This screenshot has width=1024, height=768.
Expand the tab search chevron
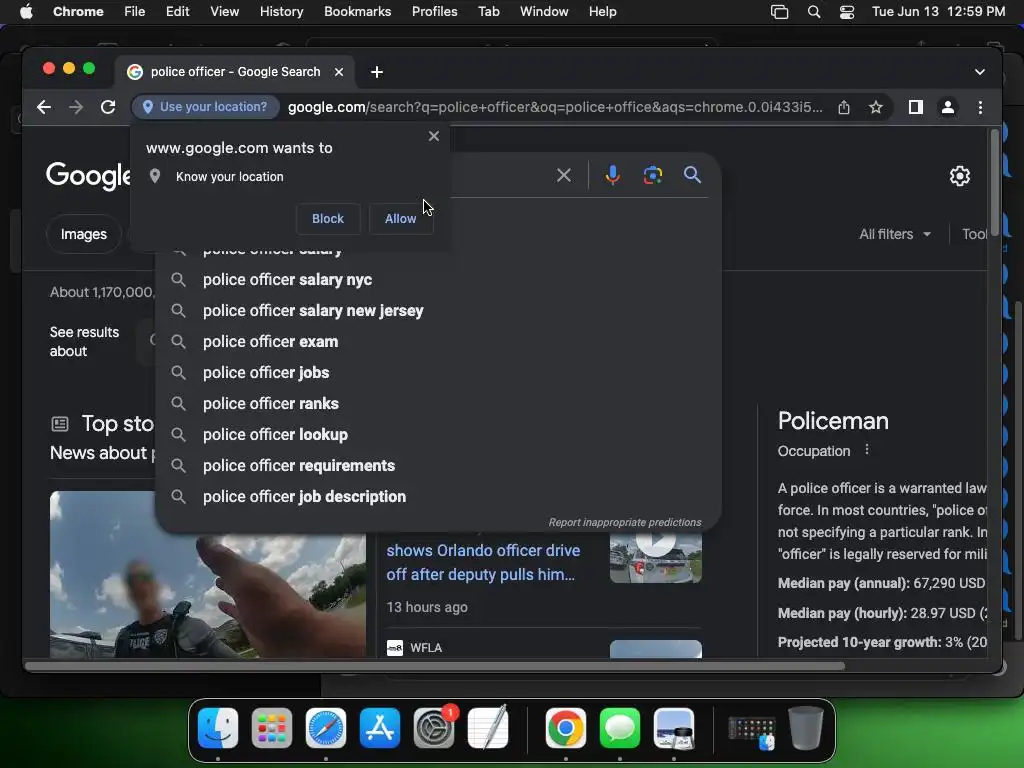pyautogui.click(x=980, y=72)
